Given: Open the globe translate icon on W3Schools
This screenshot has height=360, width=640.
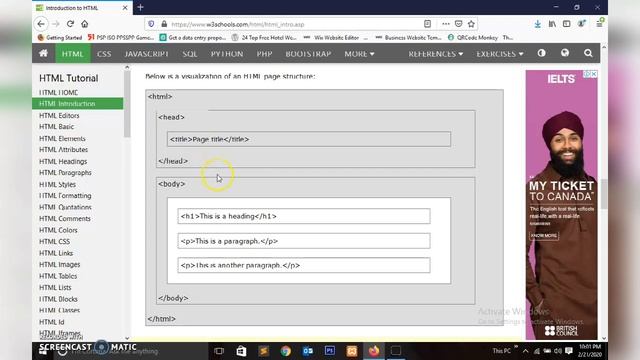Looking at the screenshot, I should point(565,53).
